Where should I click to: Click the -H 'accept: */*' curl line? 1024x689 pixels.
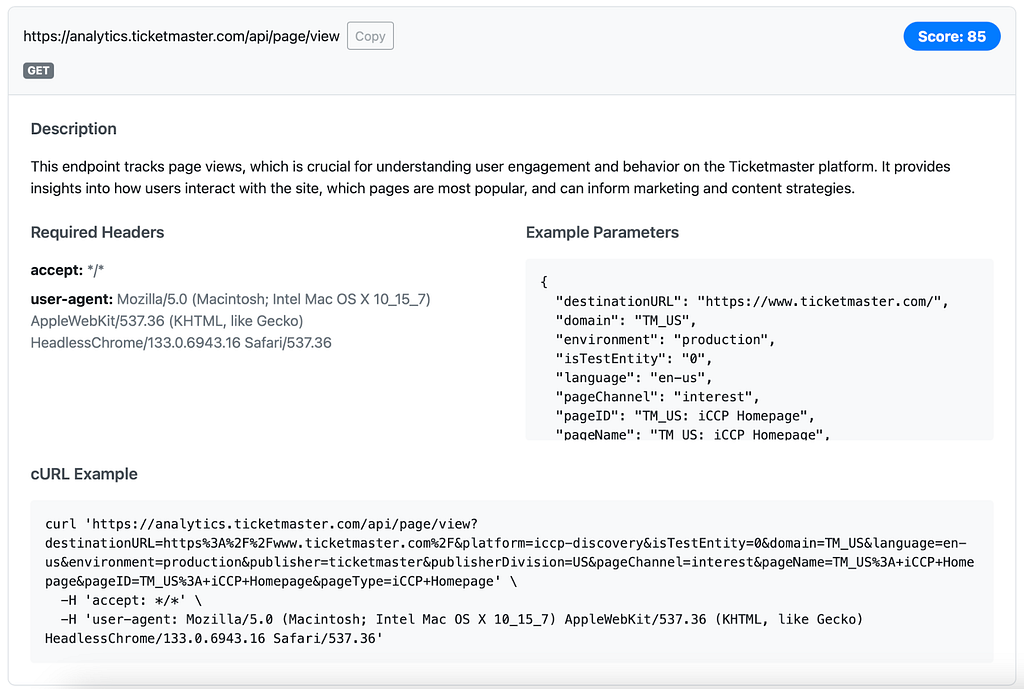[131, 600]
